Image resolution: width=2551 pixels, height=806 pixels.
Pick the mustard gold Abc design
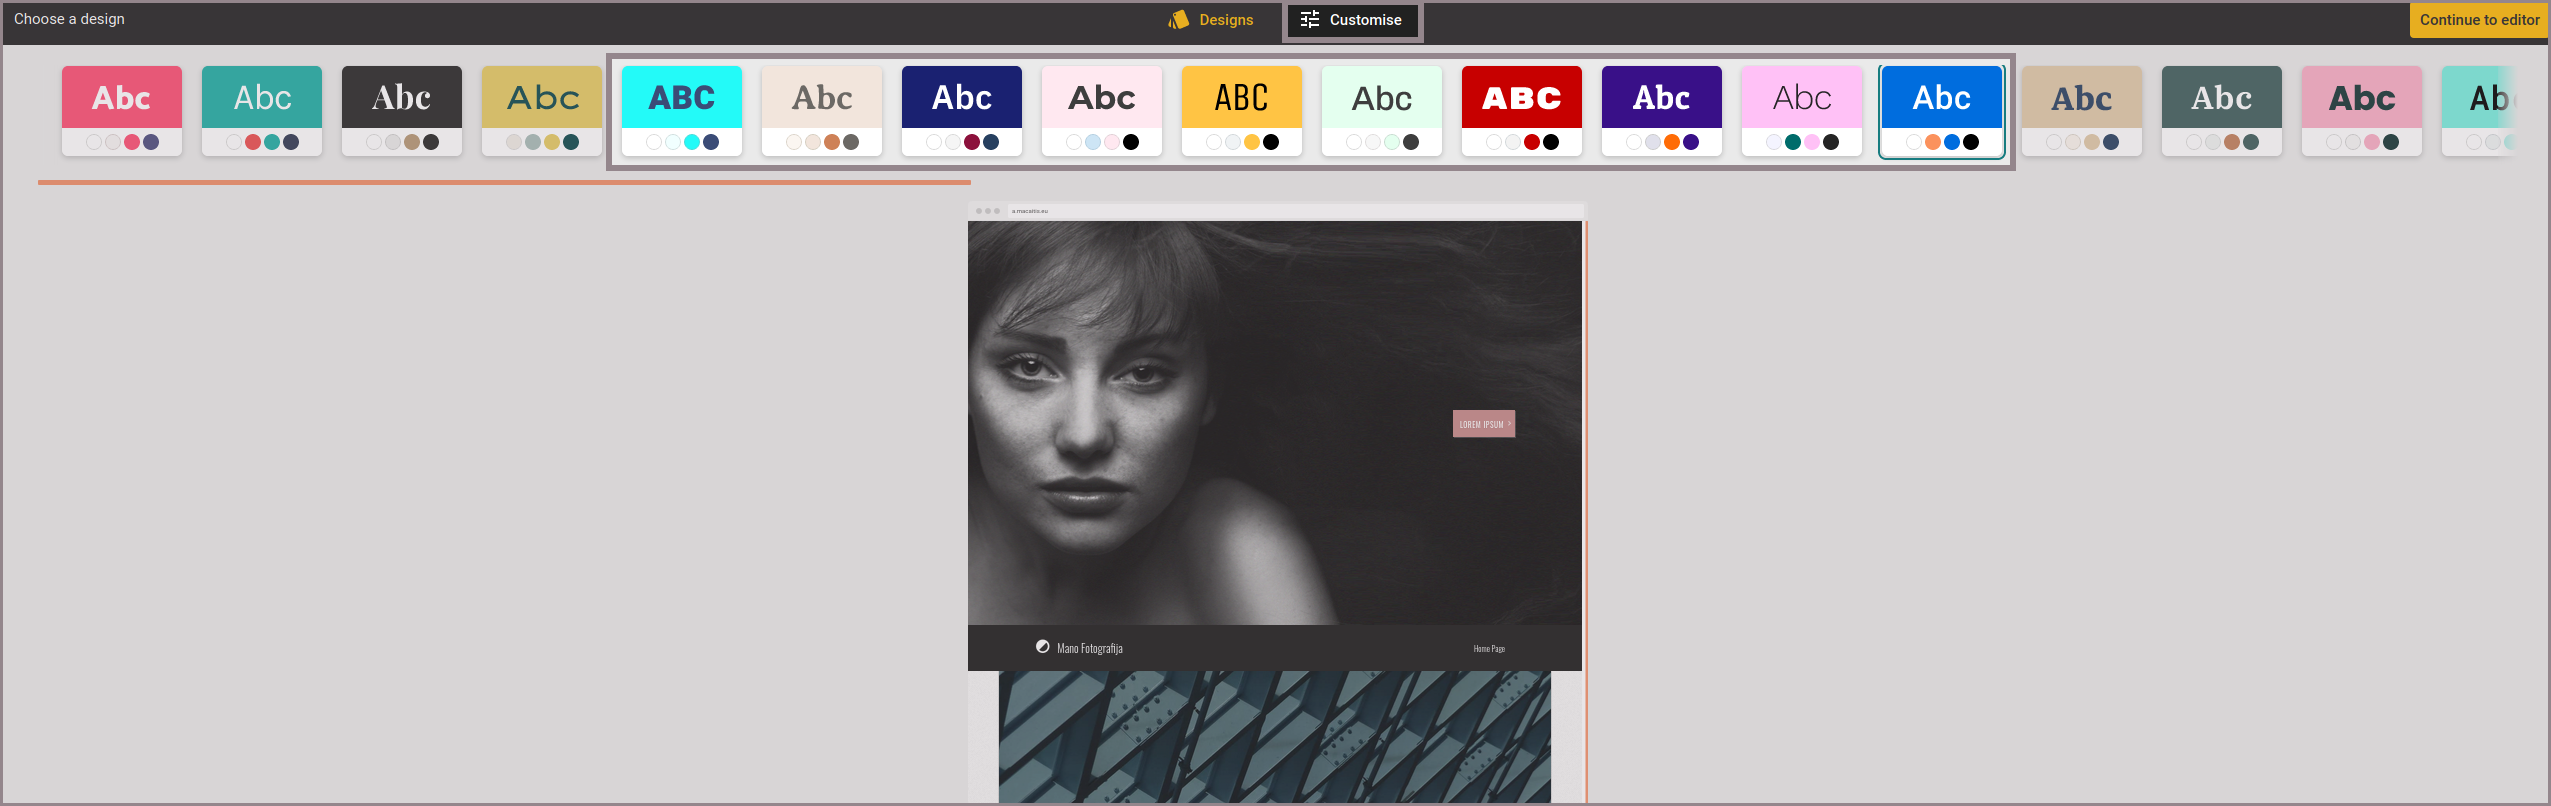(541, 98)
